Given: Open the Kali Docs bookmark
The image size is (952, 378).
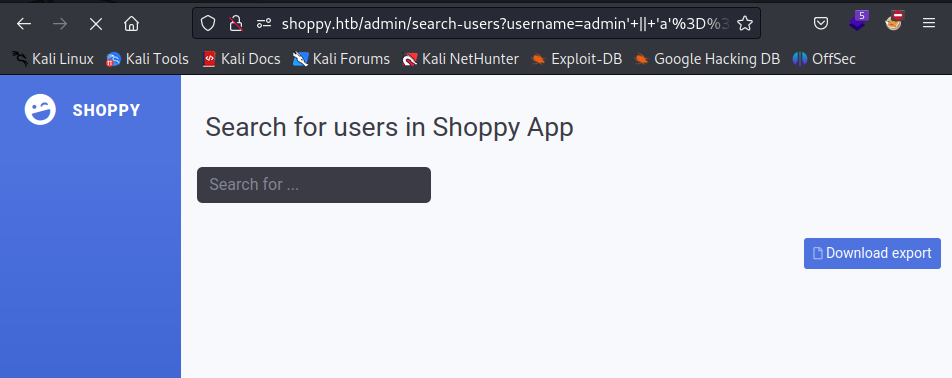Looking at the screenshot, I should tap(241, 59).
